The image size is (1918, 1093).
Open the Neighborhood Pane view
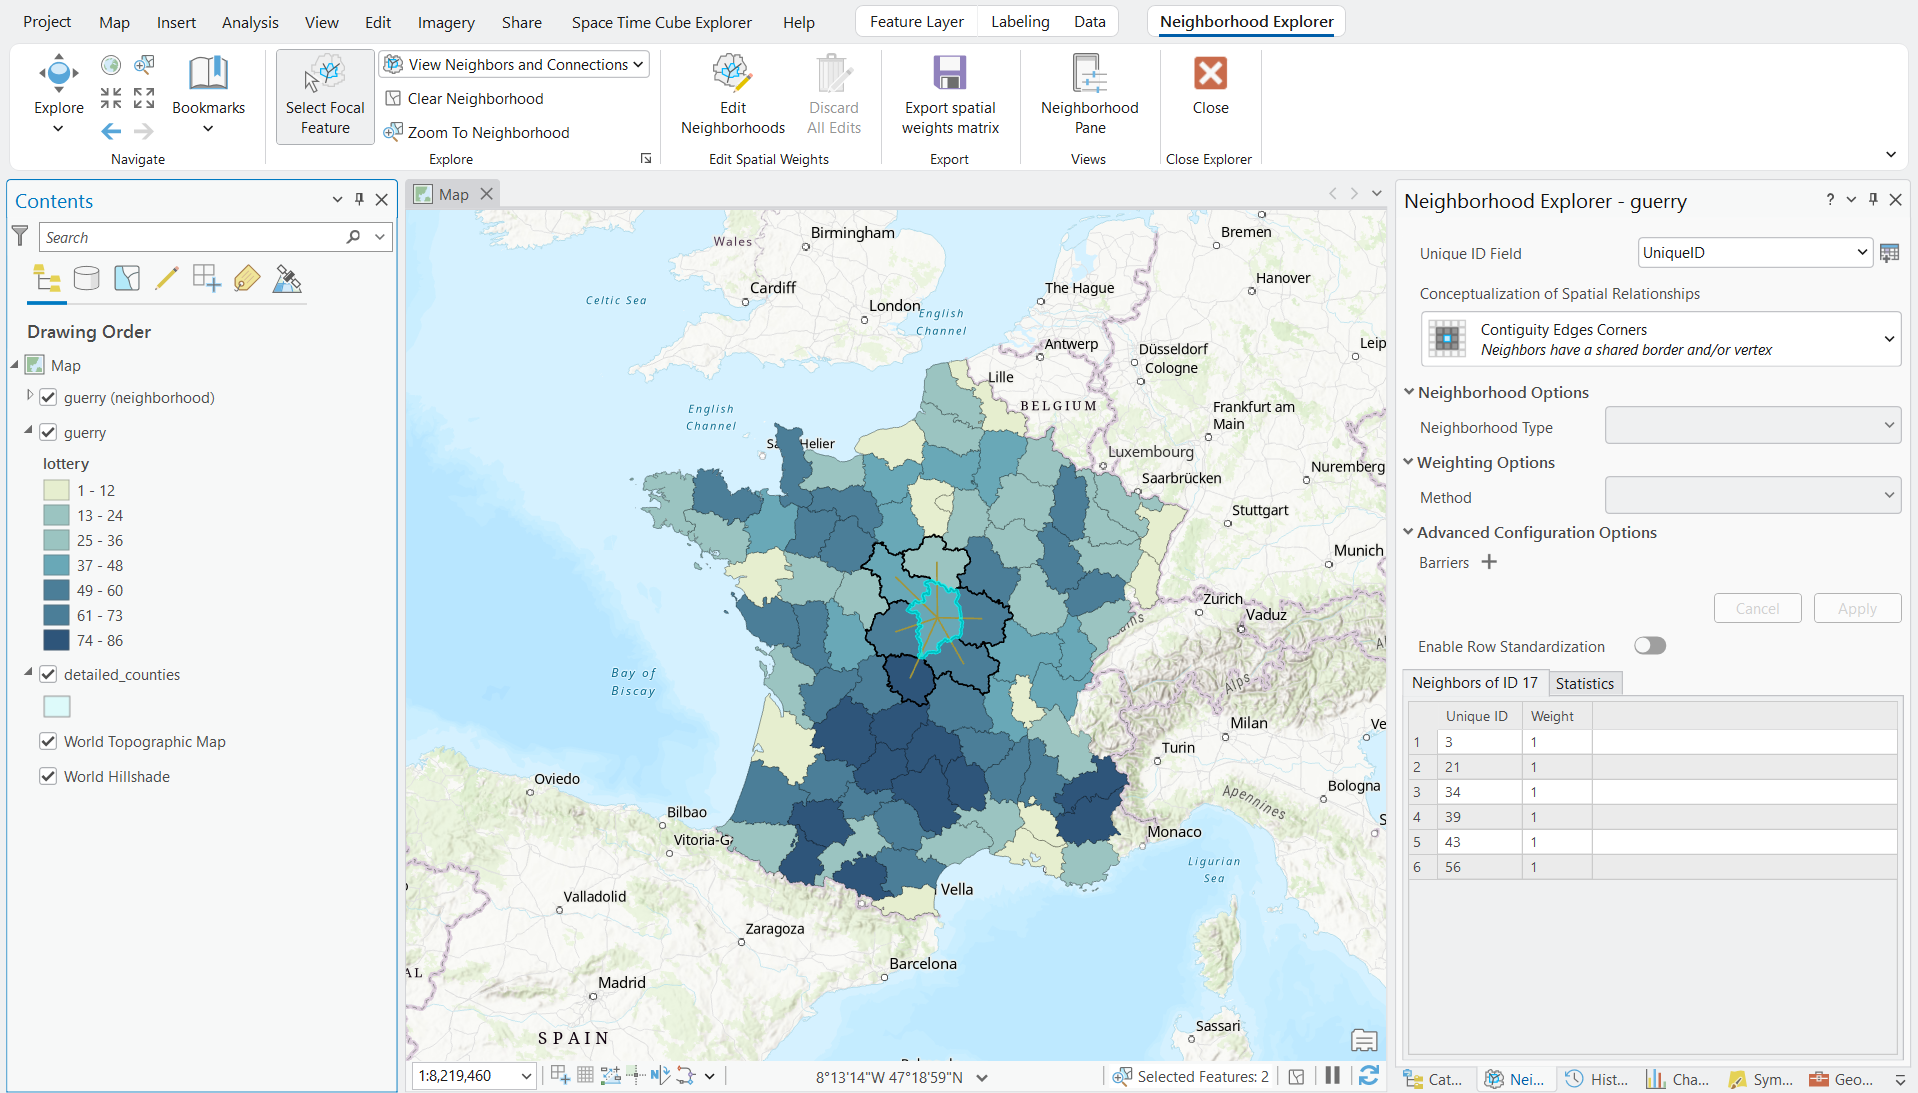pyautogui.click(x=1089, y=96)
